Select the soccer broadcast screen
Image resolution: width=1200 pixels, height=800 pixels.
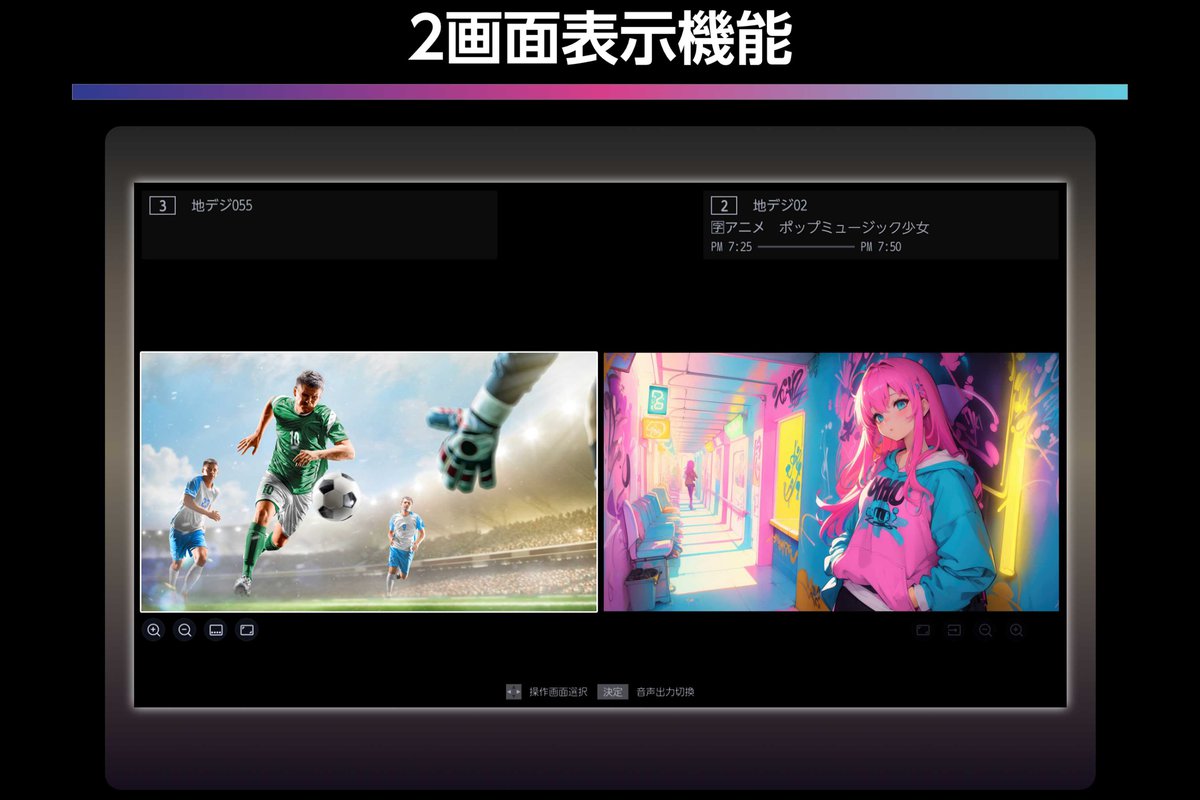(369, 481)
